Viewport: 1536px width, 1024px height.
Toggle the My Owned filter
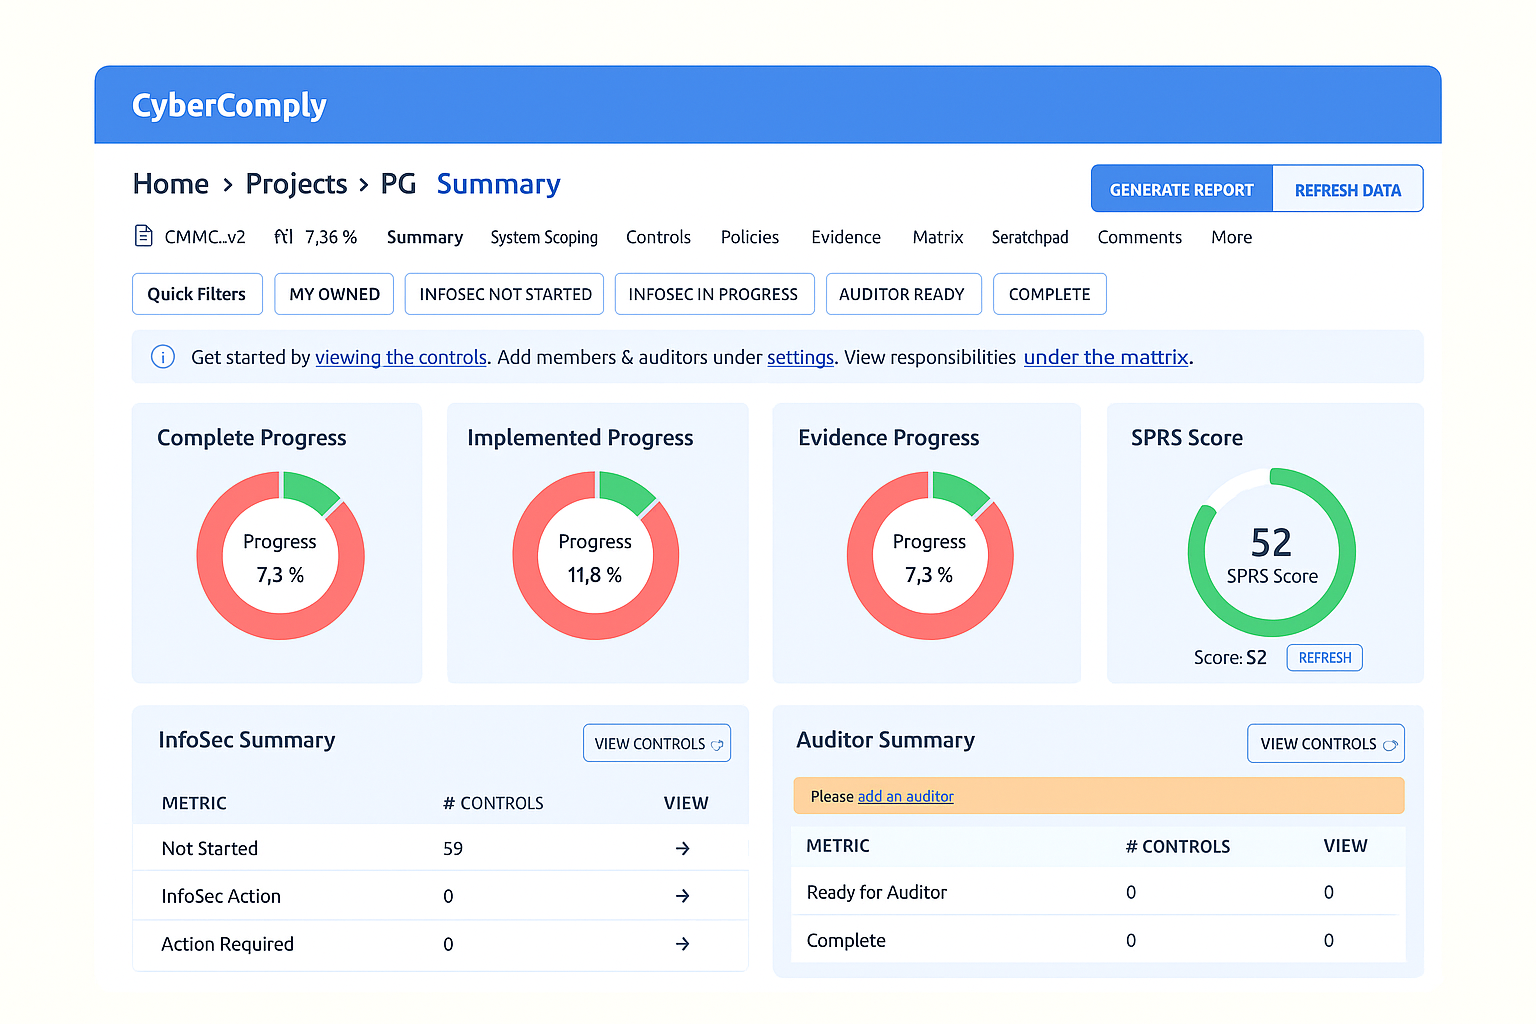coord(334,294)
